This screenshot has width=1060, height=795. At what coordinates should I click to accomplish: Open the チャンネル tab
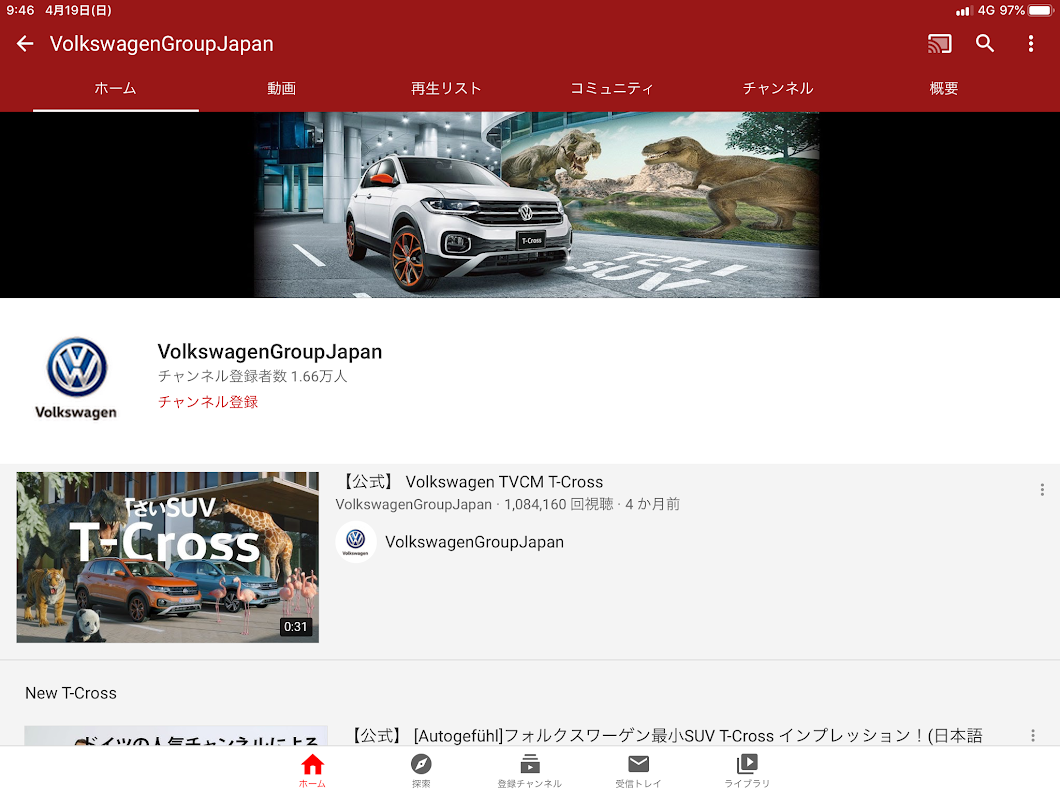click(x=777, y=89)
